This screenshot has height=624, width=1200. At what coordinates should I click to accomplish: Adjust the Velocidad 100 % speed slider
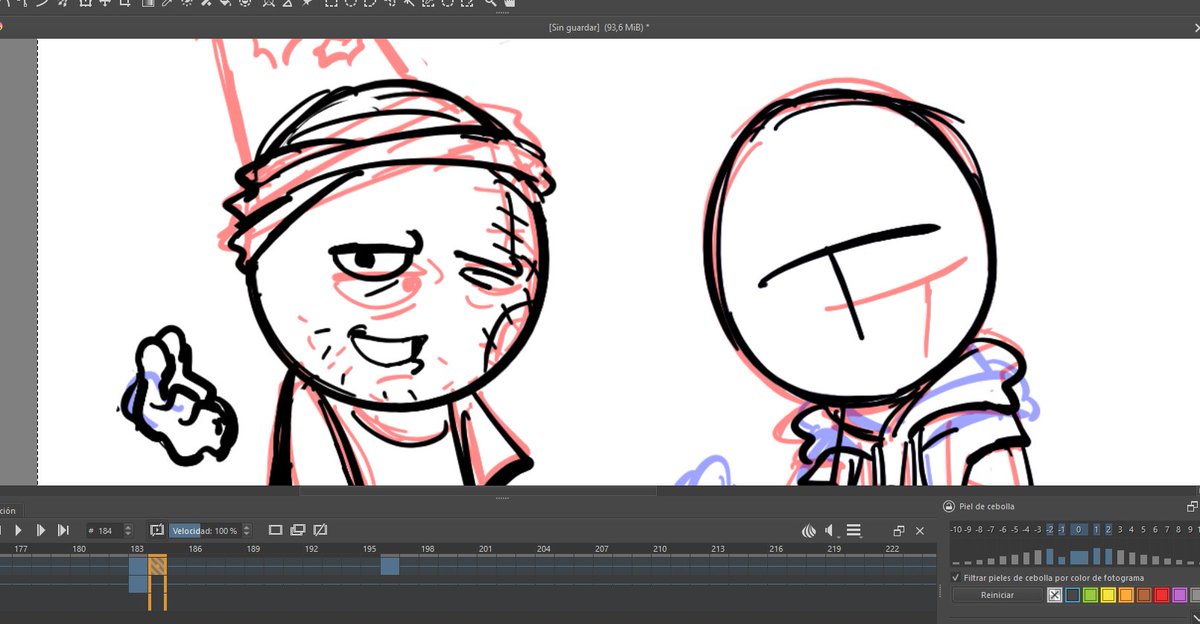(204, 530)
